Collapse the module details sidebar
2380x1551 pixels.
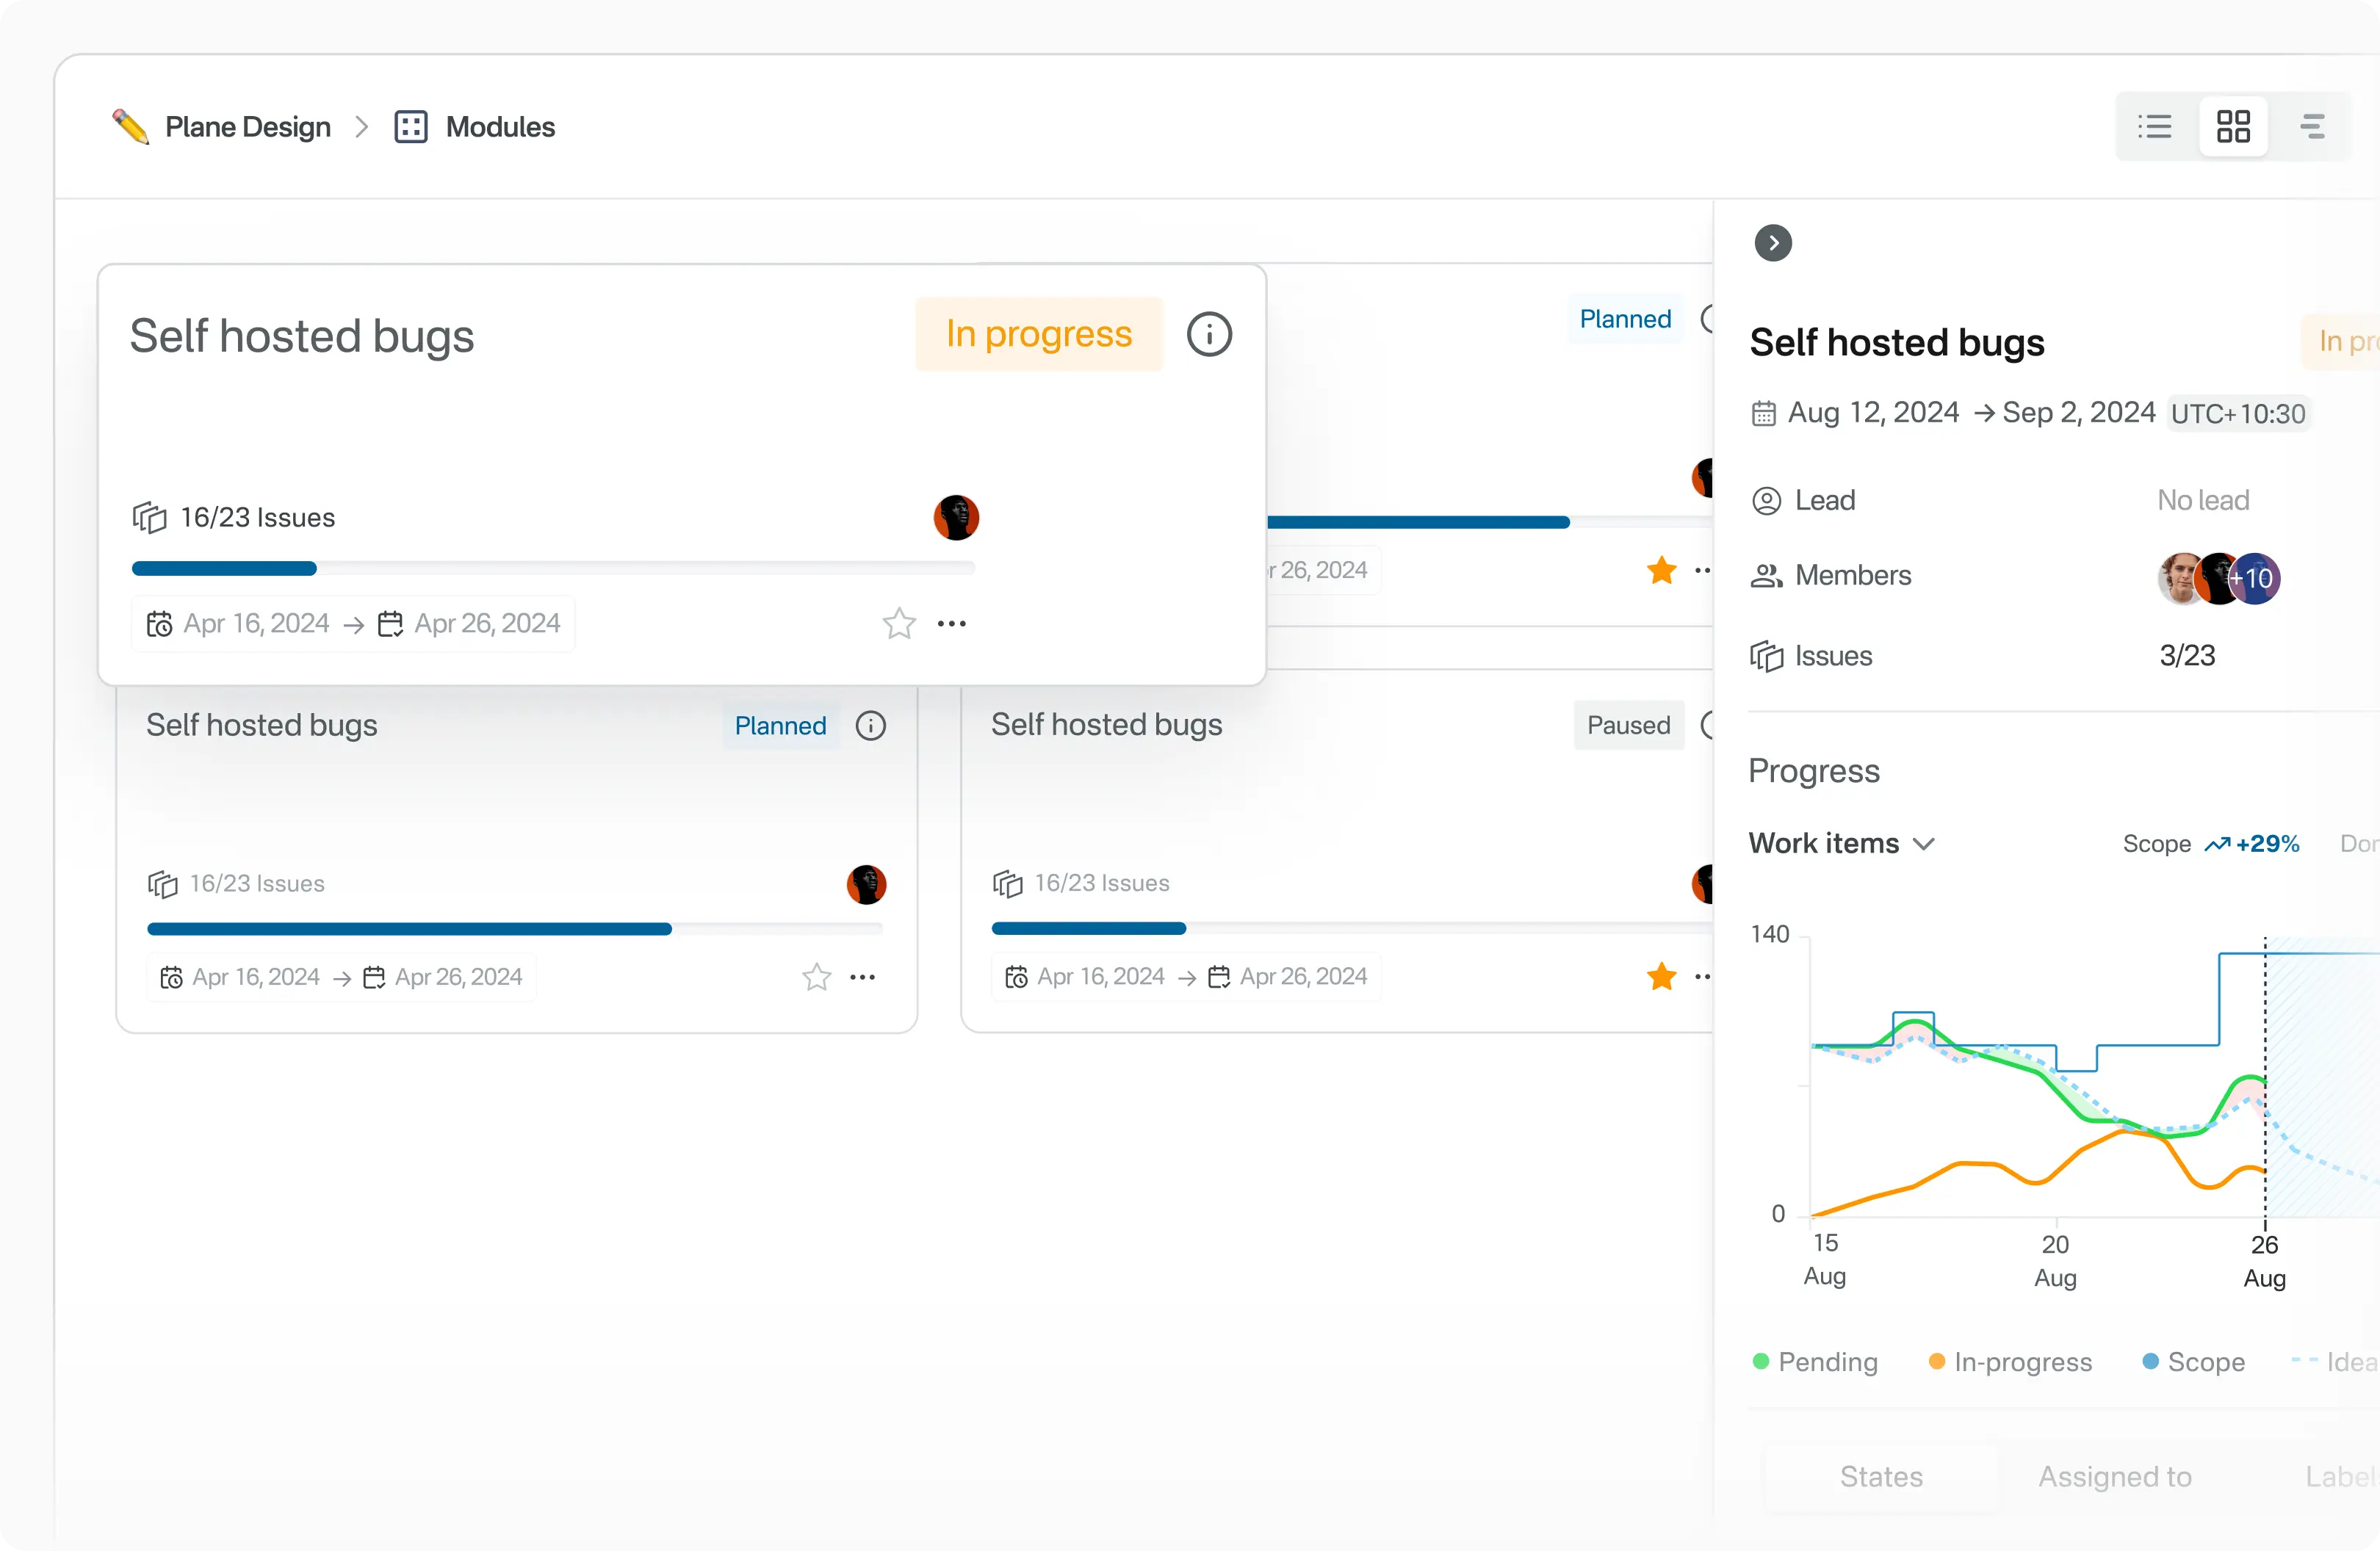point(1773,243)
